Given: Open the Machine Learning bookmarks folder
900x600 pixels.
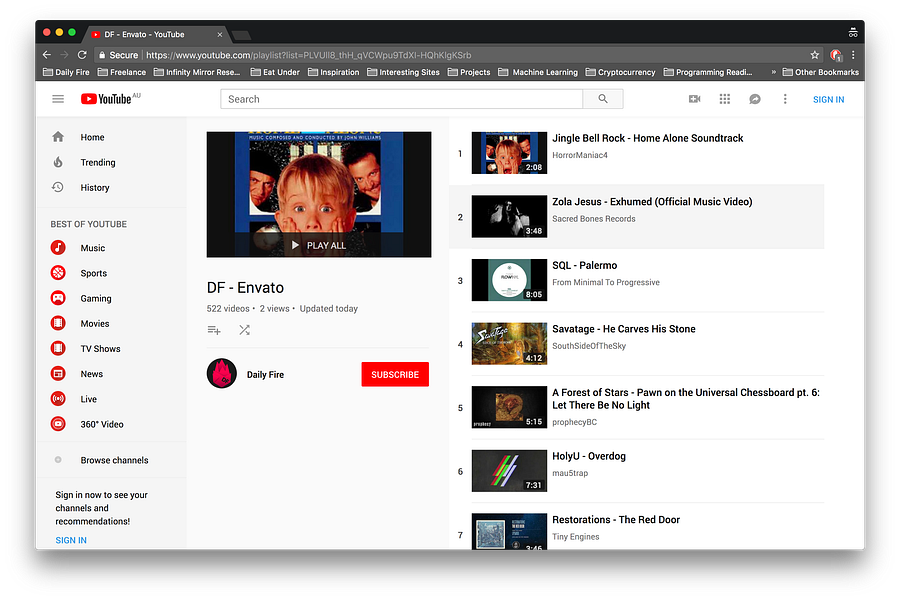Looking at the screenshot, I should 538,72.
